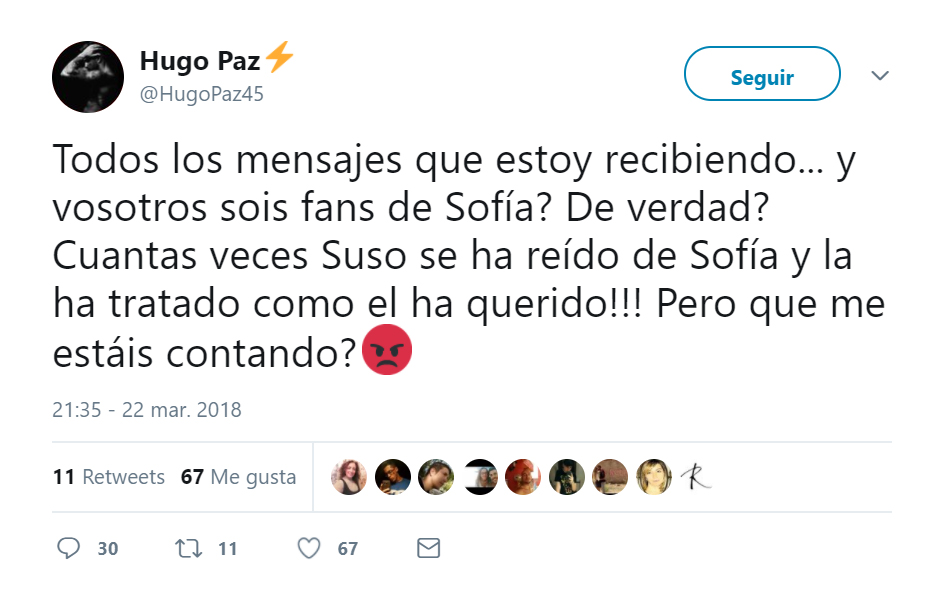Open the blonde woman liker avatar
The image size is (945, 598).
tap(653, 477)
